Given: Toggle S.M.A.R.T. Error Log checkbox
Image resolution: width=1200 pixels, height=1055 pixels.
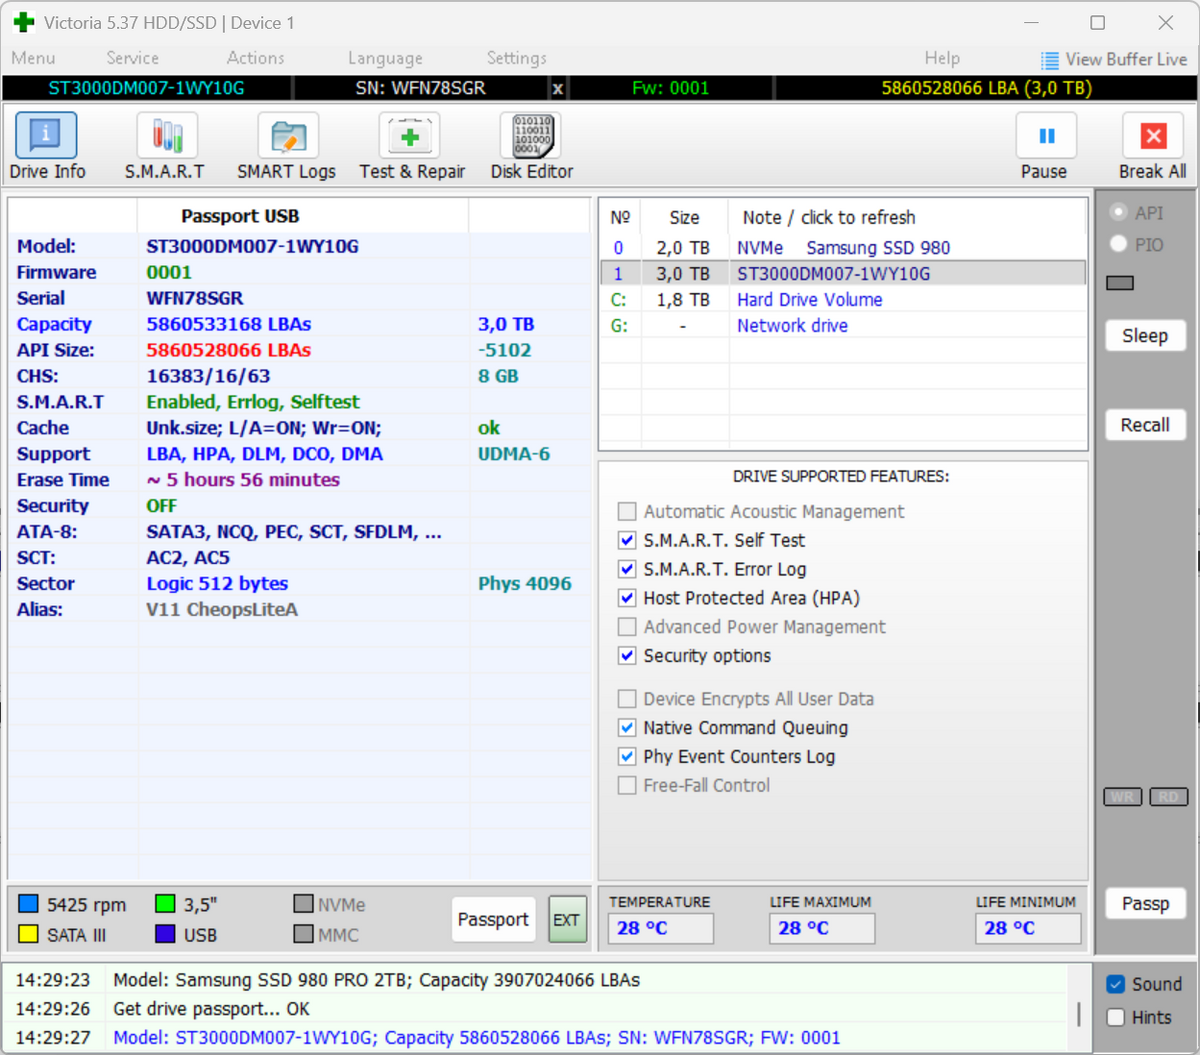Looking at the screenshot, I should point(627,570).
